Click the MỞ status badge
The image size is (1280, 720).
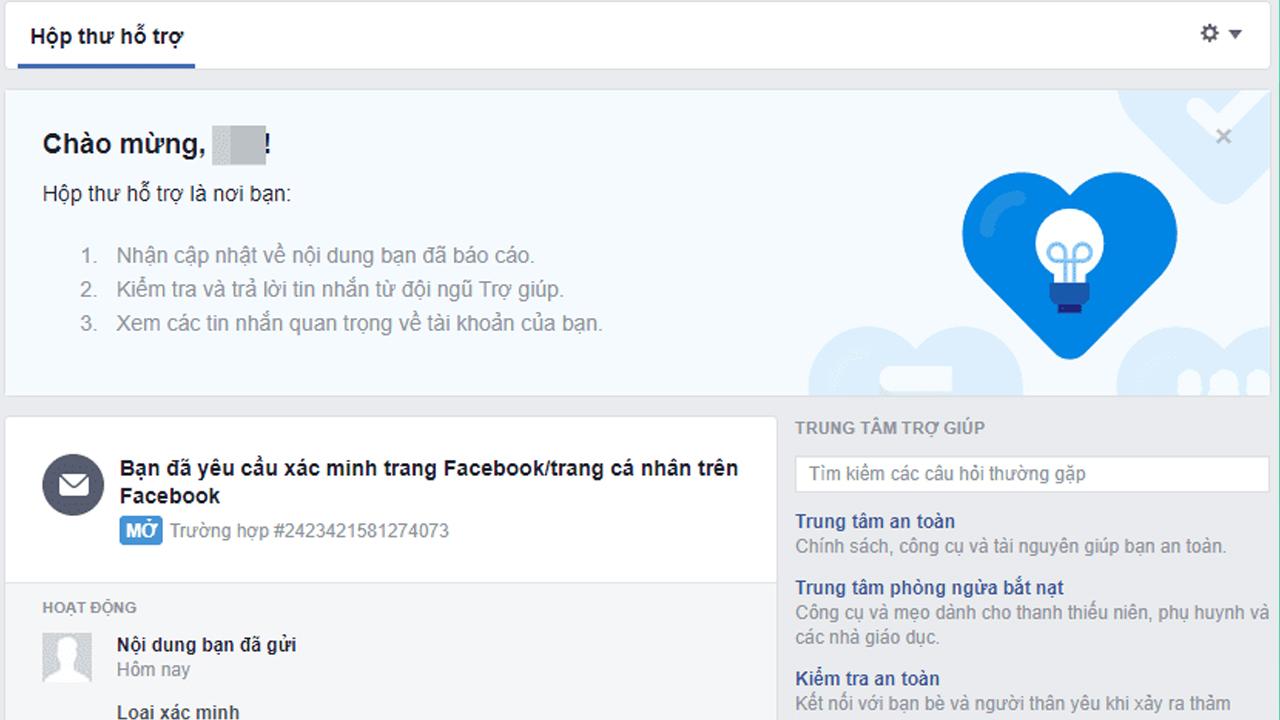click(x=141, y=531)
